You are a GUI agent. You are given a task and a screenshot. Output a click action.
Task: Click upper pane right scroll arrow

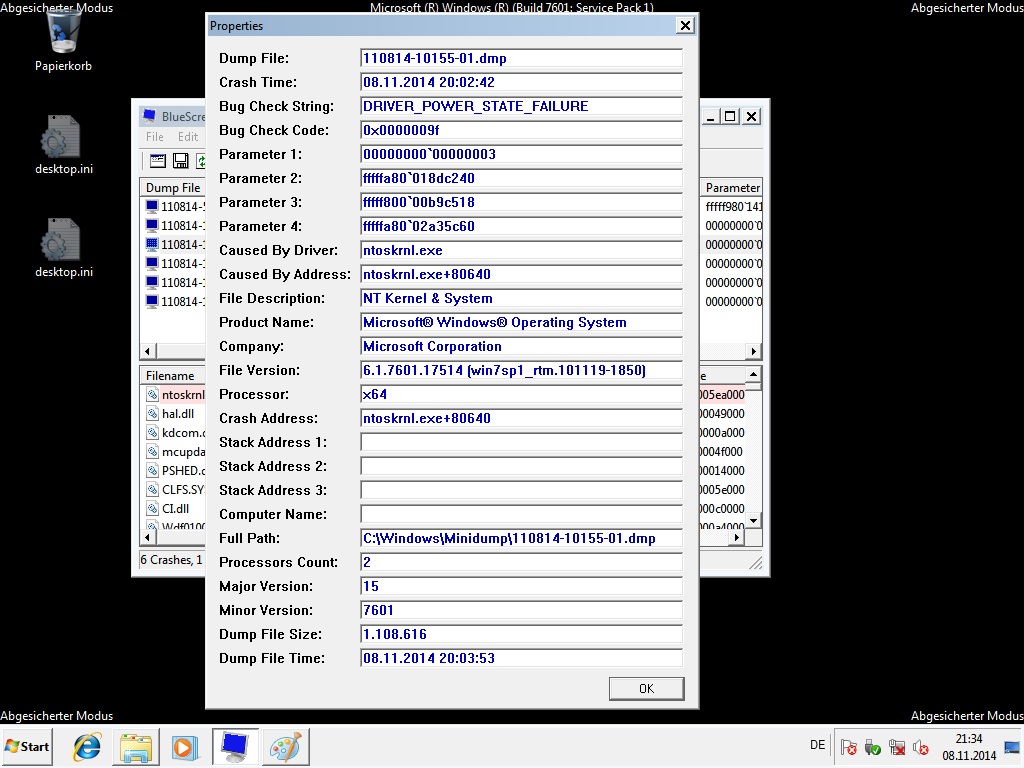point(754,351)
